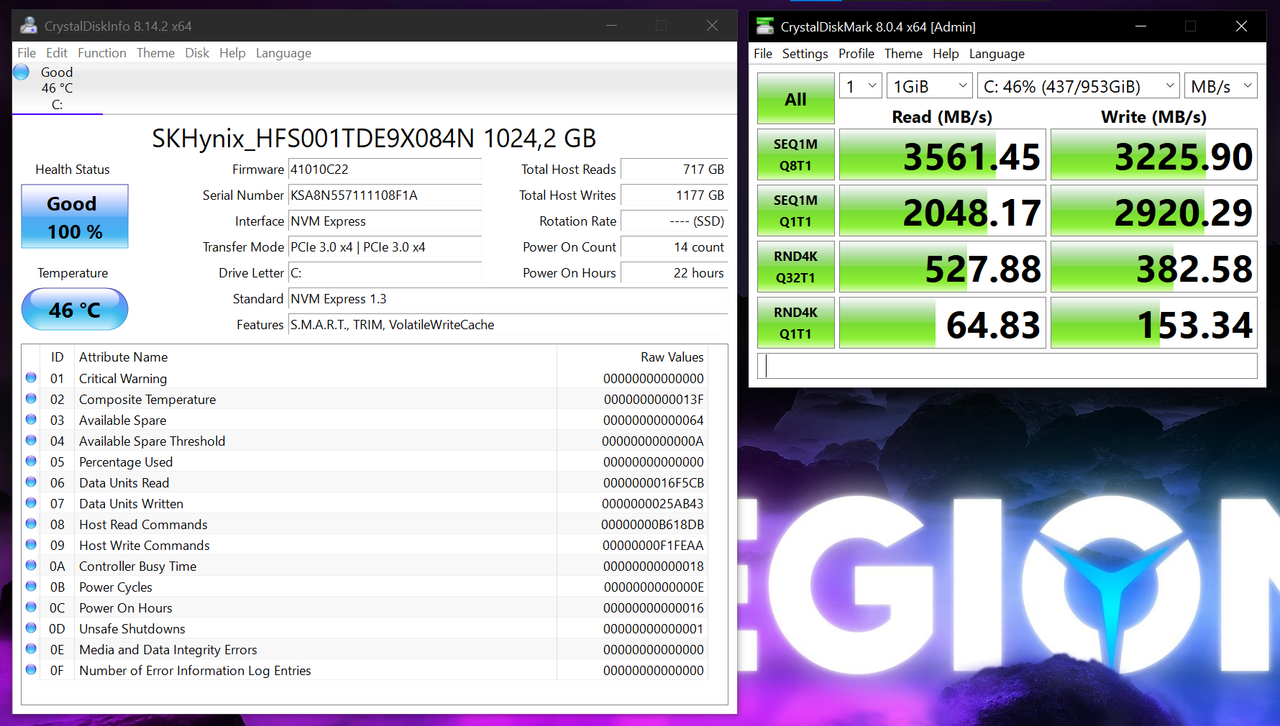
Task: Click the blue status dot beside Critical Warning attribute
Action: tap(31, 378)
